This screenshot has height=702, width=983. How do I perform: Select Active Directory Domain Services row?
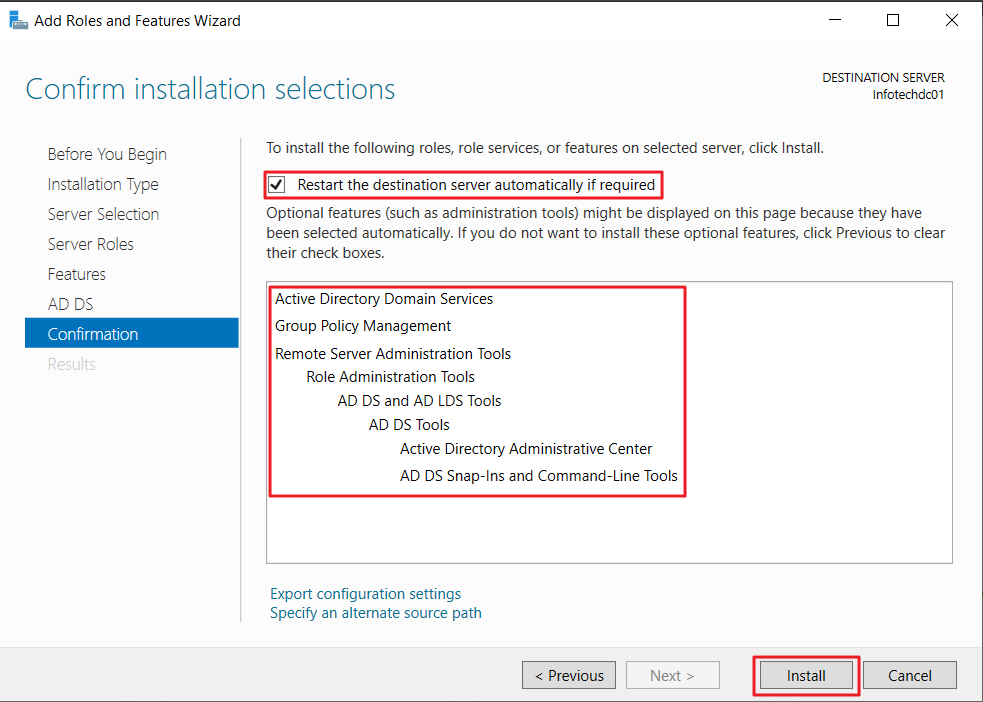pyautogui.click(x=384, y=299)
